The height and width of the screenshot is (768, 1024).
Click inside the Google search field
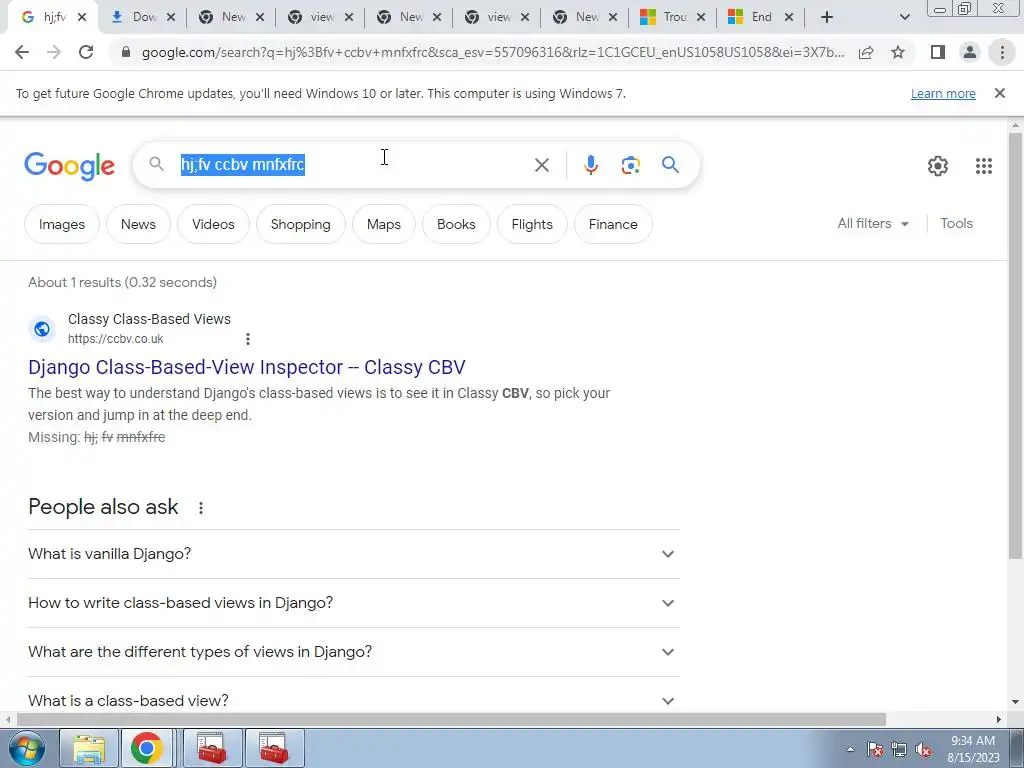point(353,165)
